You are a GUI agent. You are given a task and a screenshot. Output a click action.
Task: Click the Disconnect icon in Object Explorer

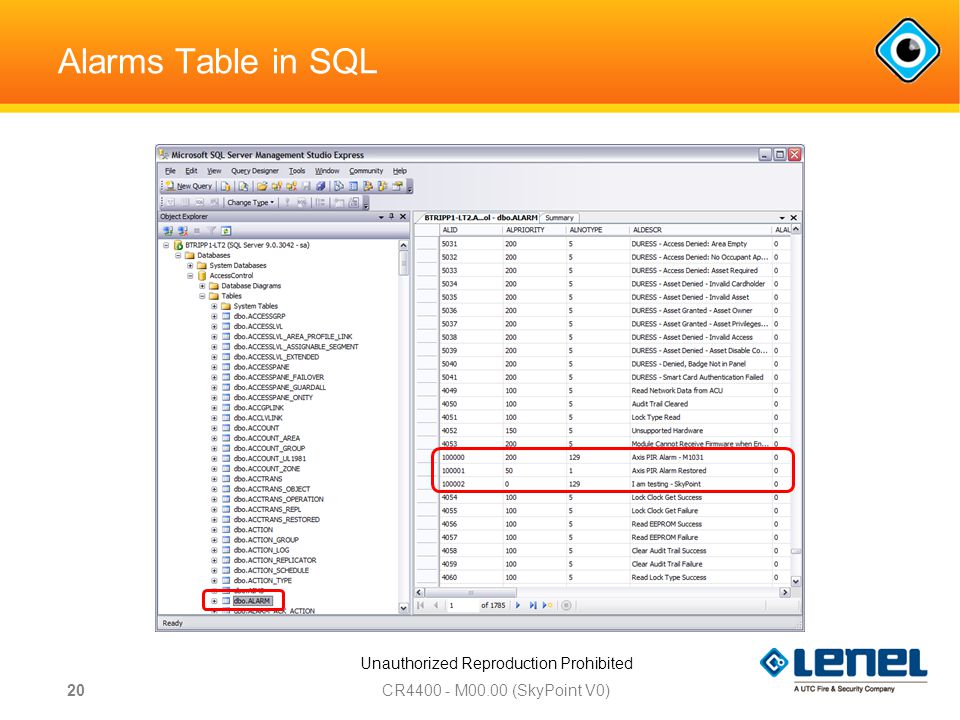(x=182, y=231)
